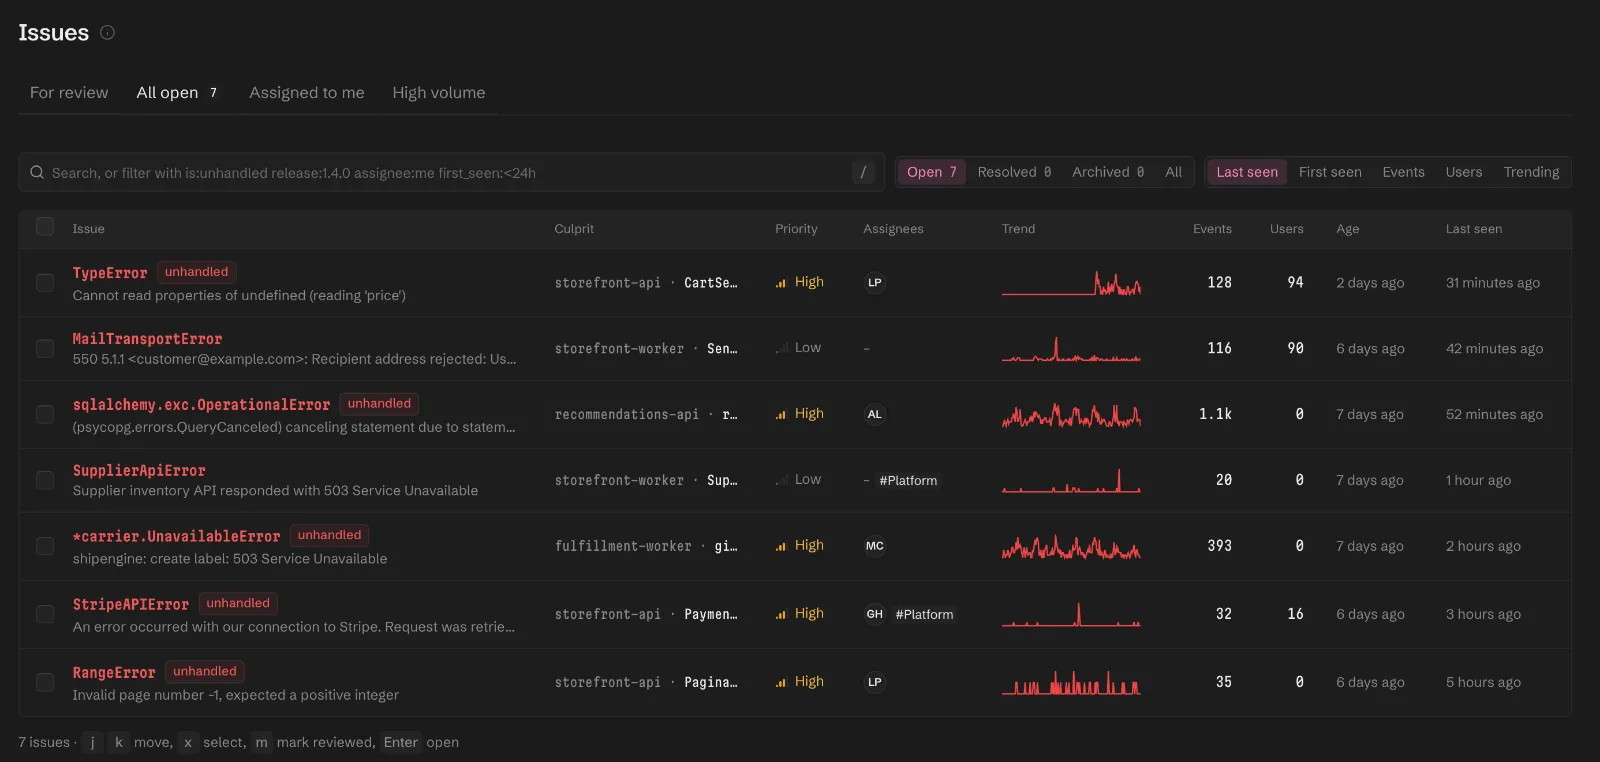Click the Events column header in the table
Viewport: 1600px width, 762px height.
point(1212,229)
